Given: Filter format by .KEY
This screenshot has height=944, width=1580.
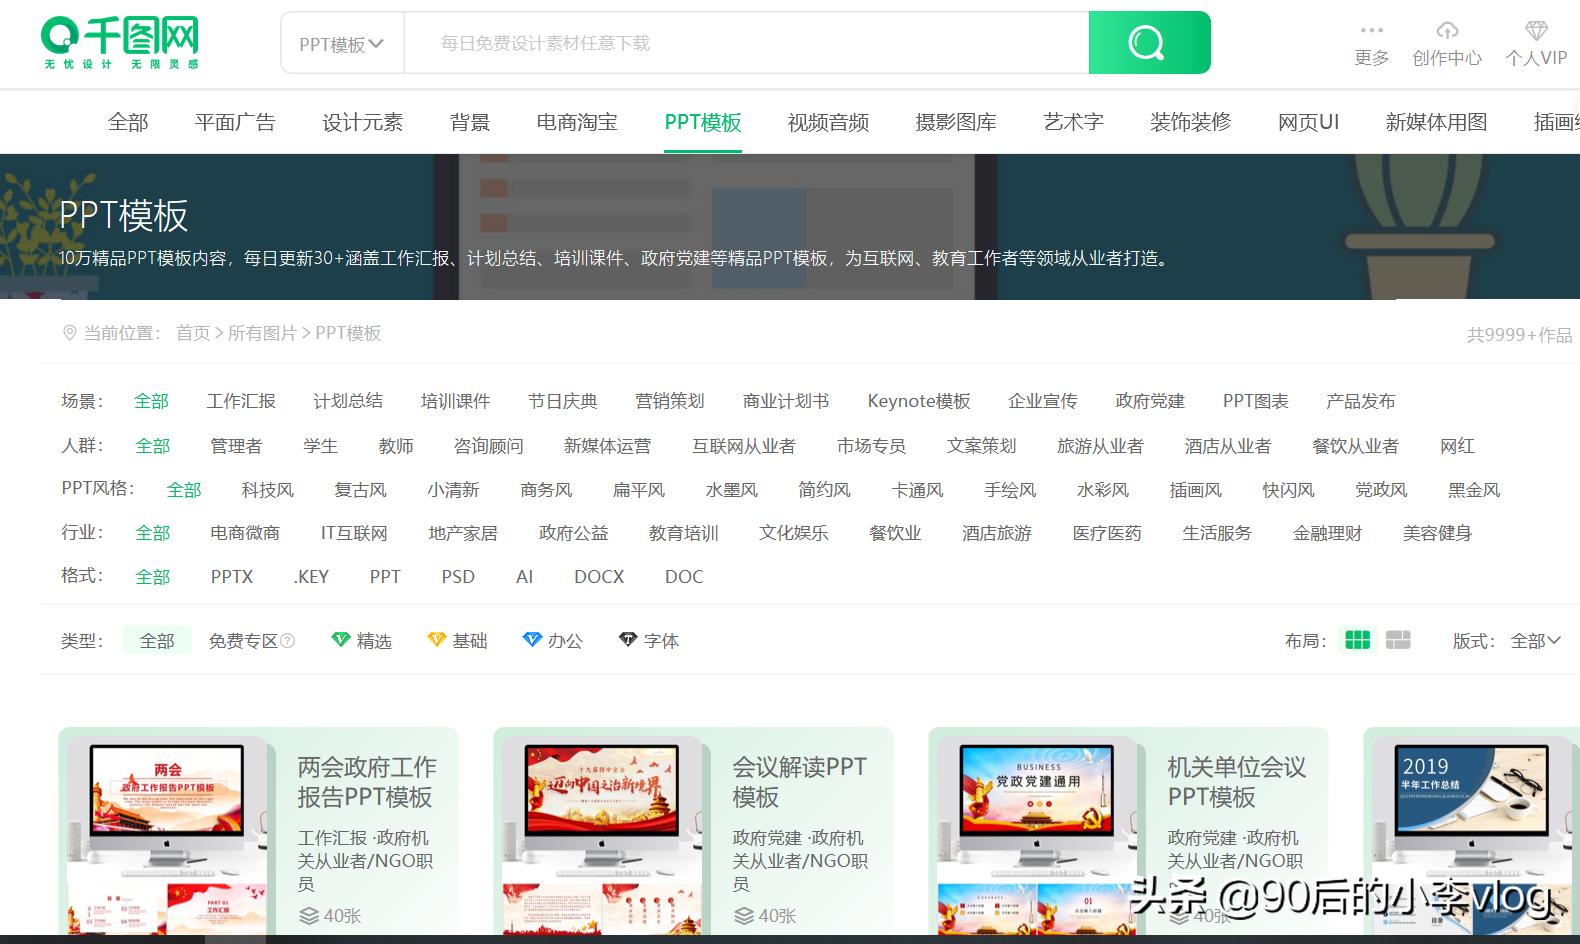Looking at the screenshot, I should (x=311, y=577).
